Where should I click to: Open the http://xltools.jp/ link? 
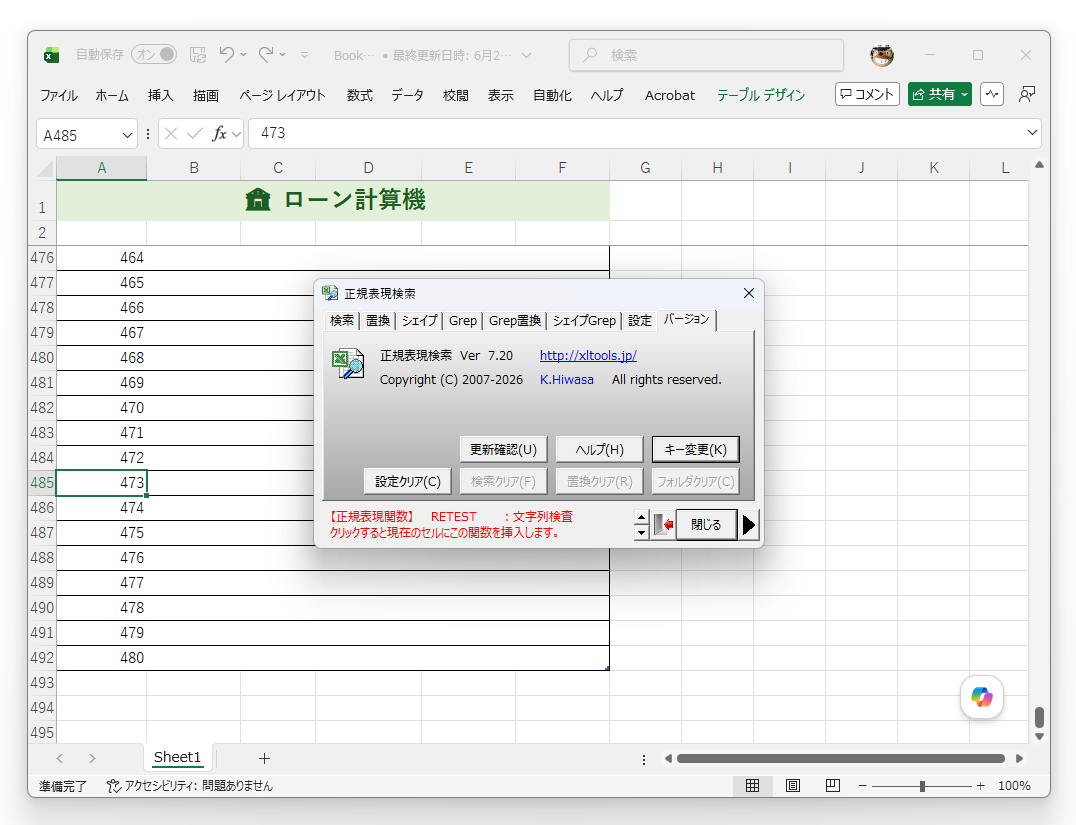click(588, 356)
